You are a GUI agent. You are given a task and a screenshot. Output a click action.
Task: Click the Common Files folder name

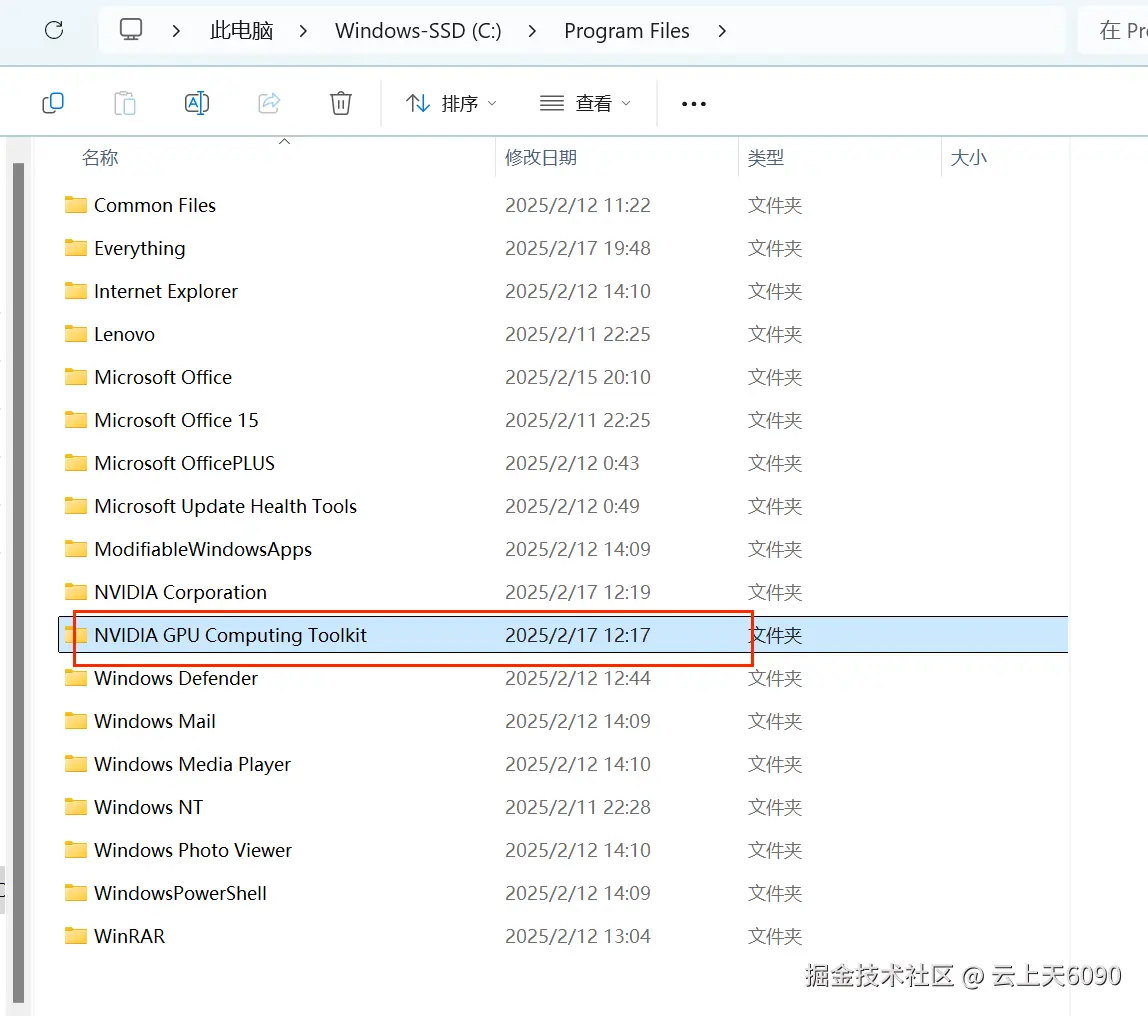pos(154,205)
